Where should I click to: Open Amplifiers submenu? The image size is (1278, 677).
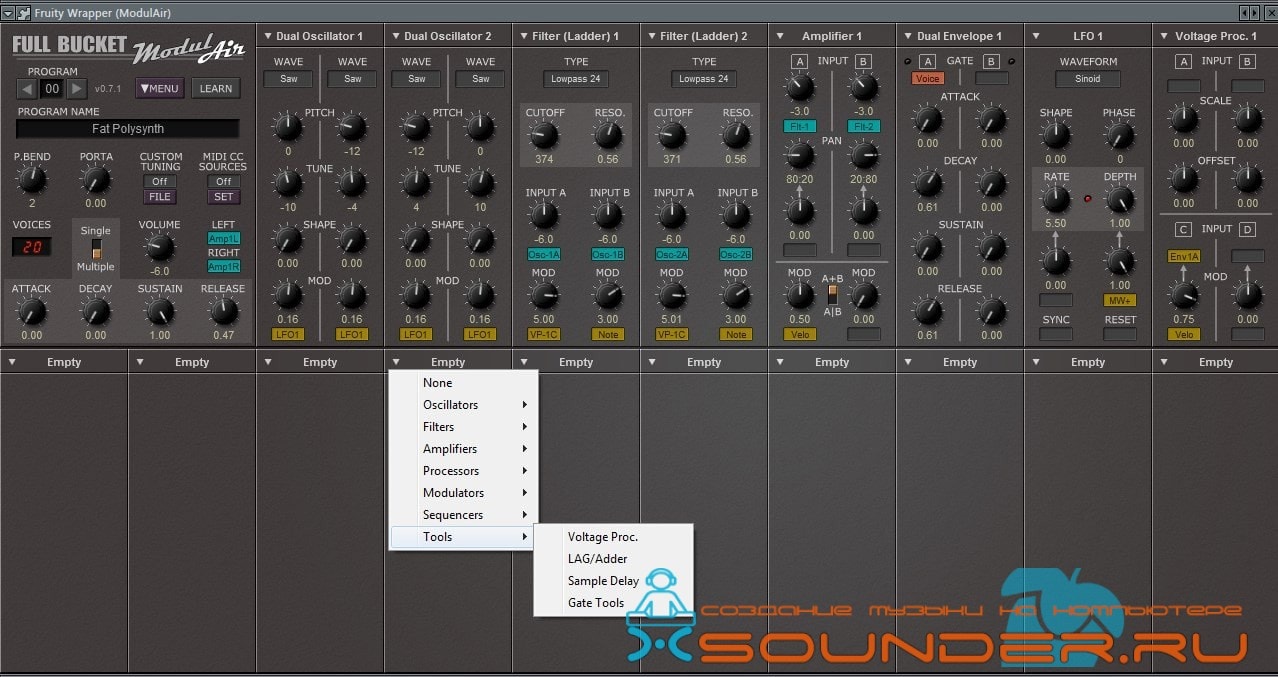click(464, 449)
